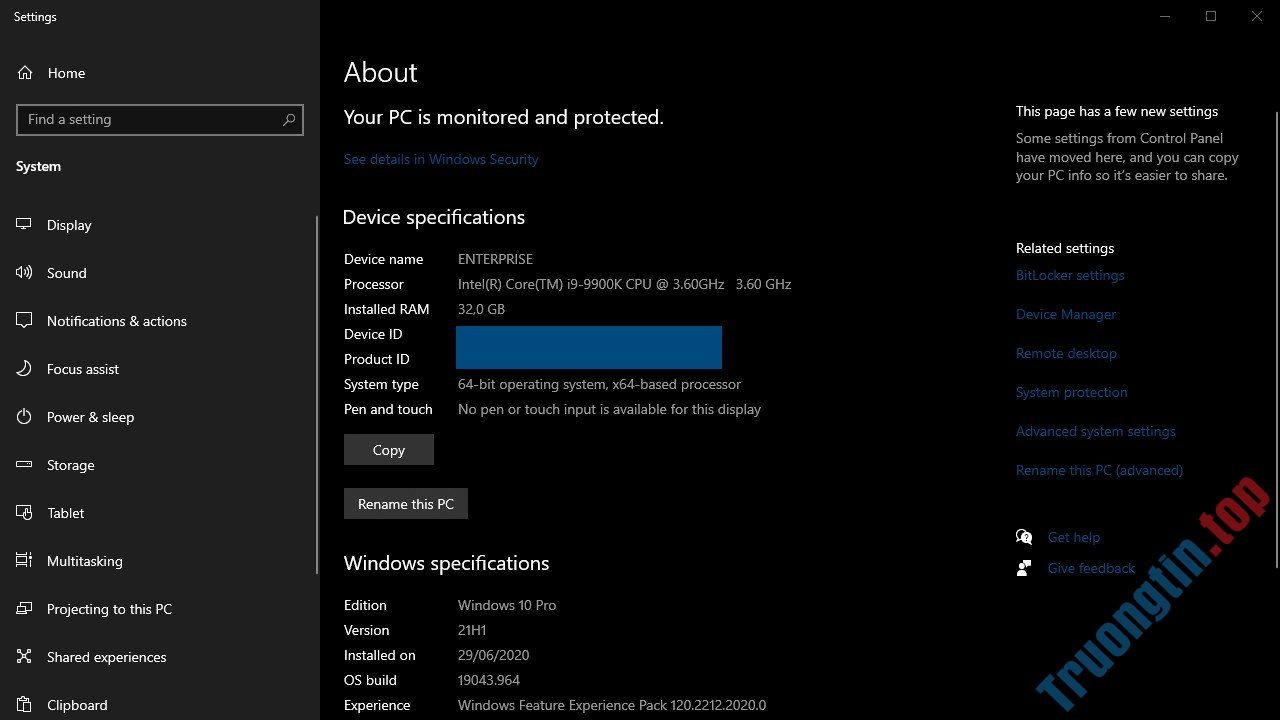Open See details in Windows Security

(441, 159)
